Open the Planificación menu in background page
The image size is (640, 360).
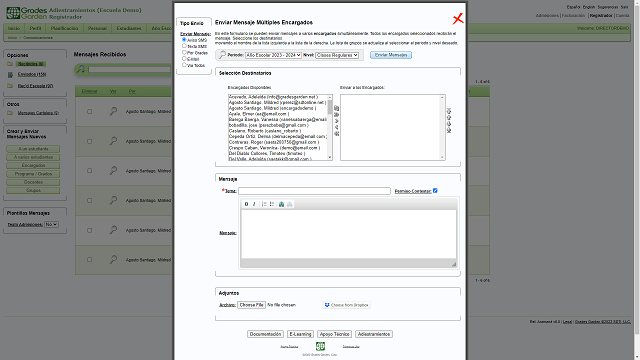(64, 28)
